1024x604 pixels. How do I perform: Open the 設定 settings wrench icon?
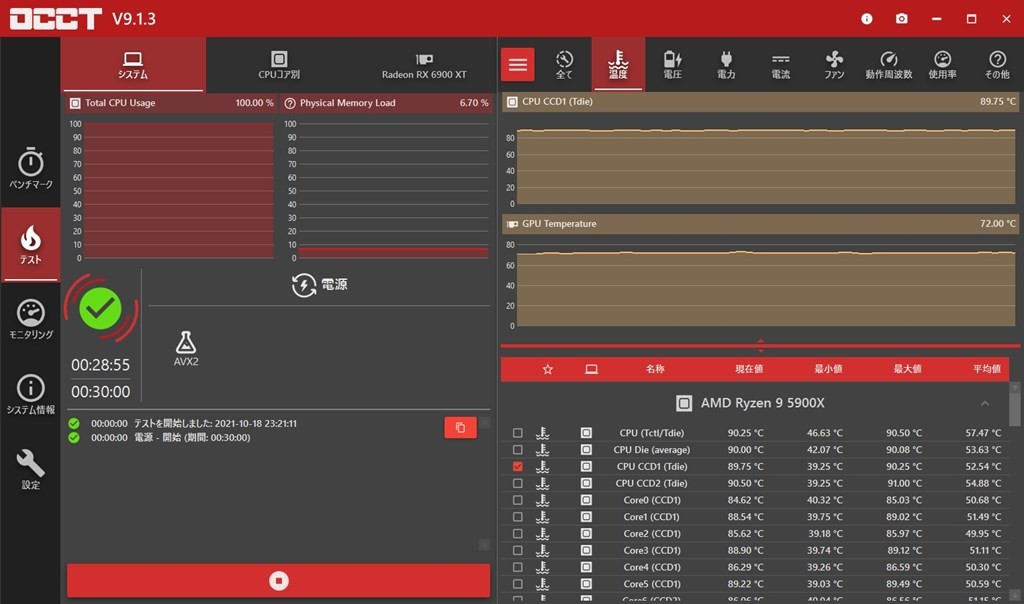coord(31,469)
